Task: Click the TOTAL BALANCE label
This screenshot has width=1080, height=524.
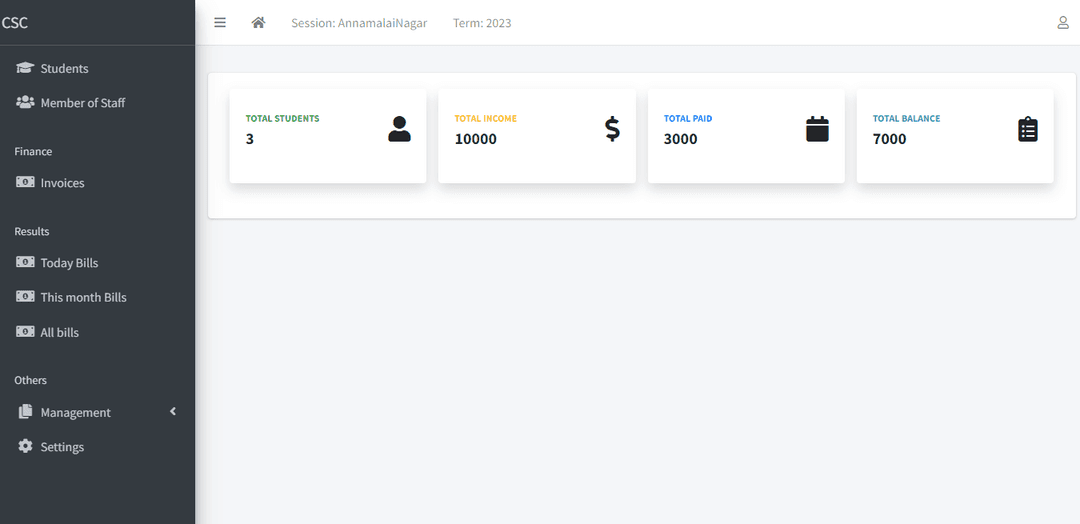Action: [906, 118]
